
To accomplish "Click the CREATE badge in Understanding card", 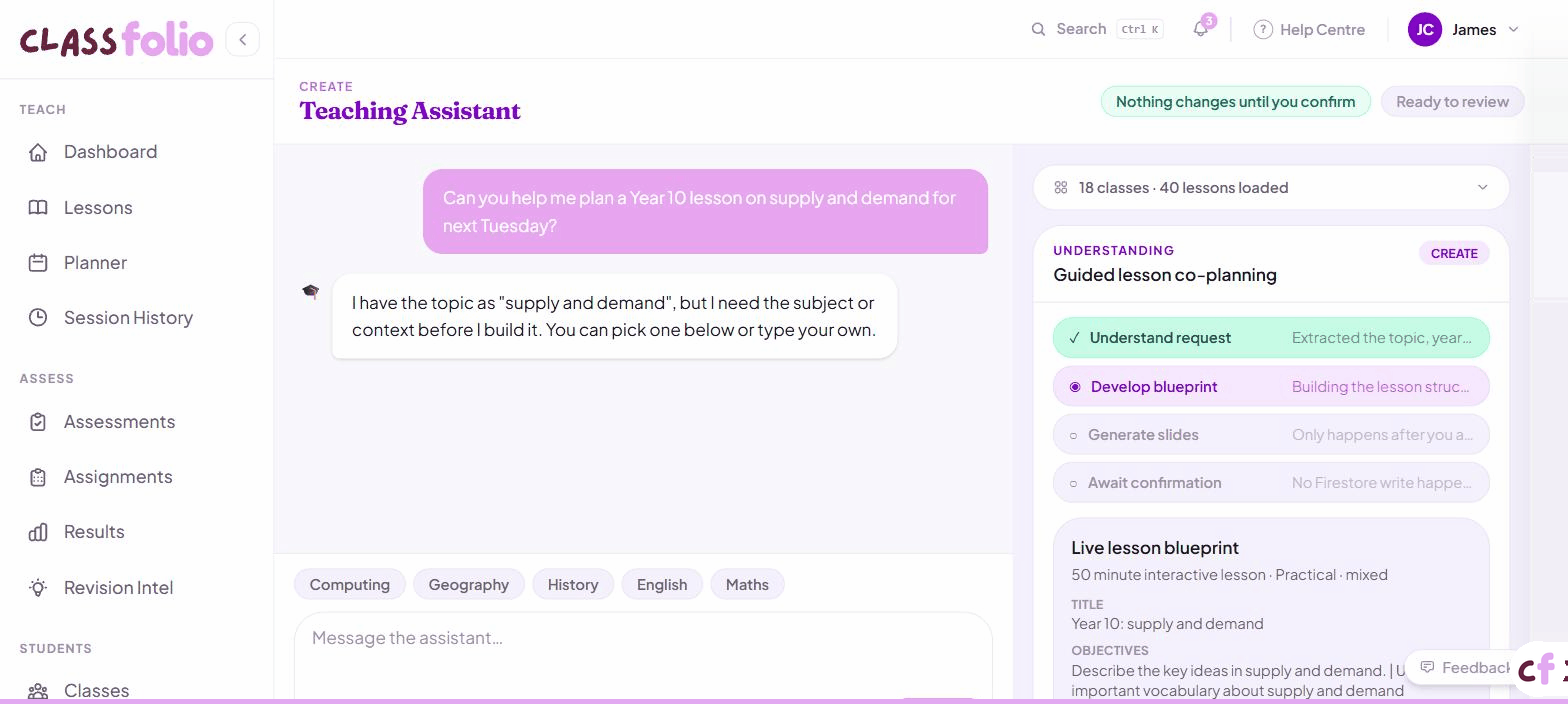I will pyautogui.click(x=1454, y=253).
